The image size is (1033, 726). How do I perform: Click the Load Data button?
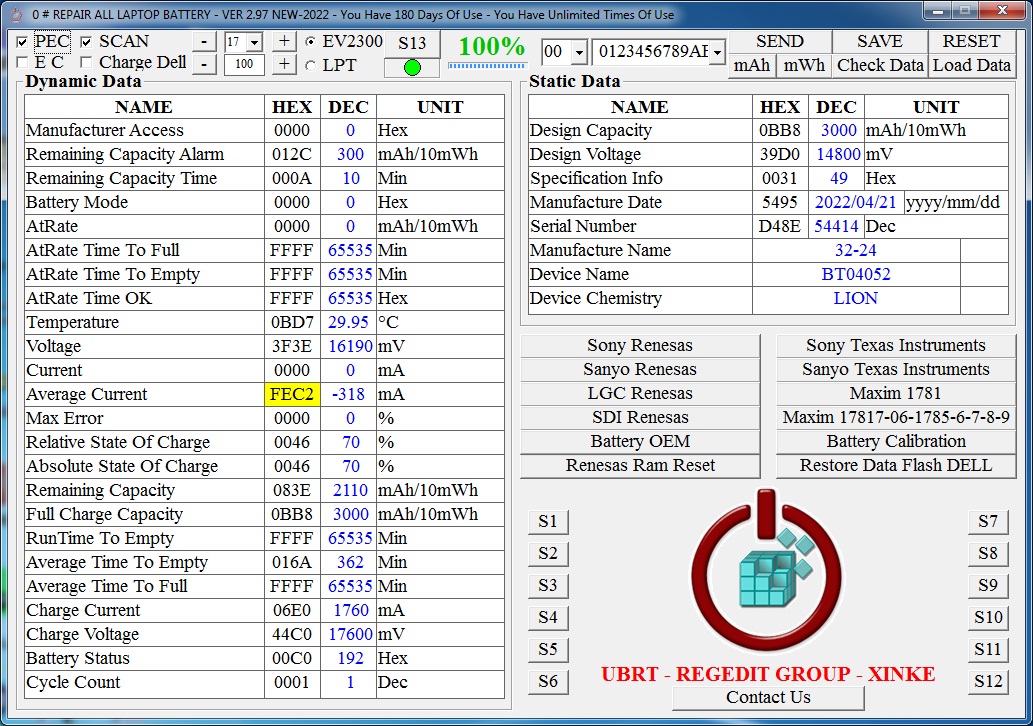(971, 65)
